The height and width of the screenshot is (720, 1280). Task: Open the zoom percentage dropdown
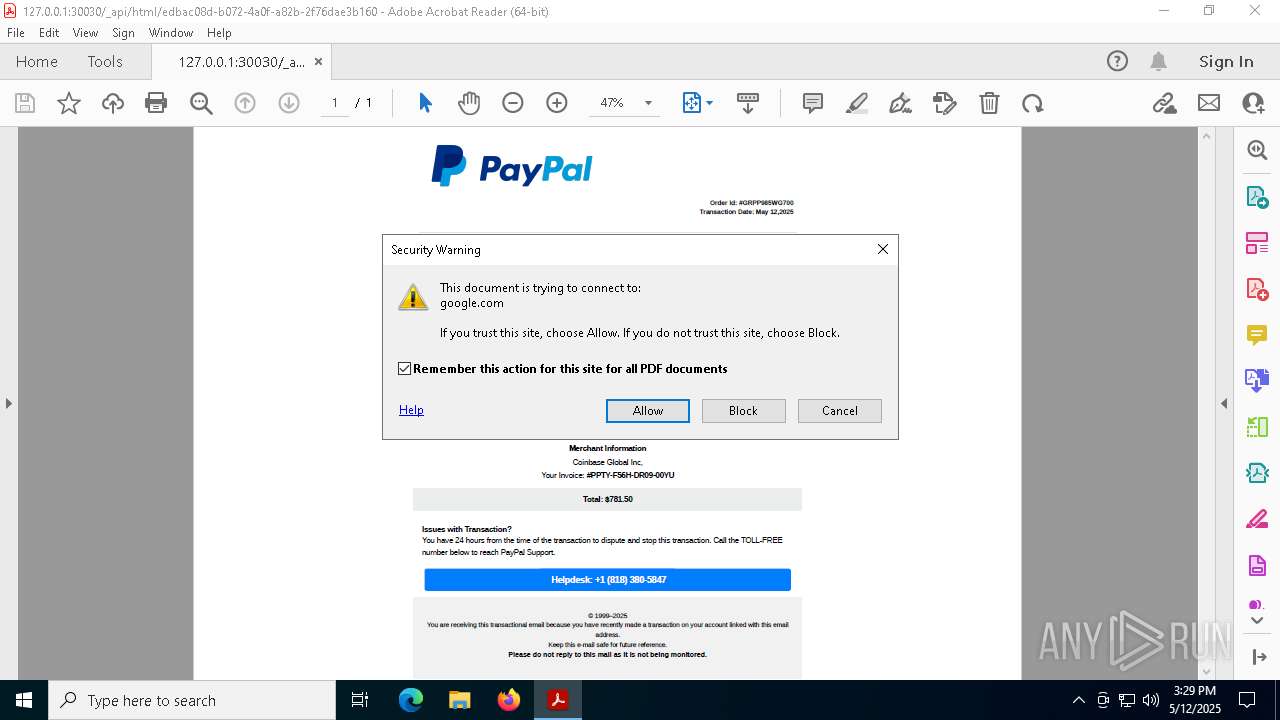648,103
